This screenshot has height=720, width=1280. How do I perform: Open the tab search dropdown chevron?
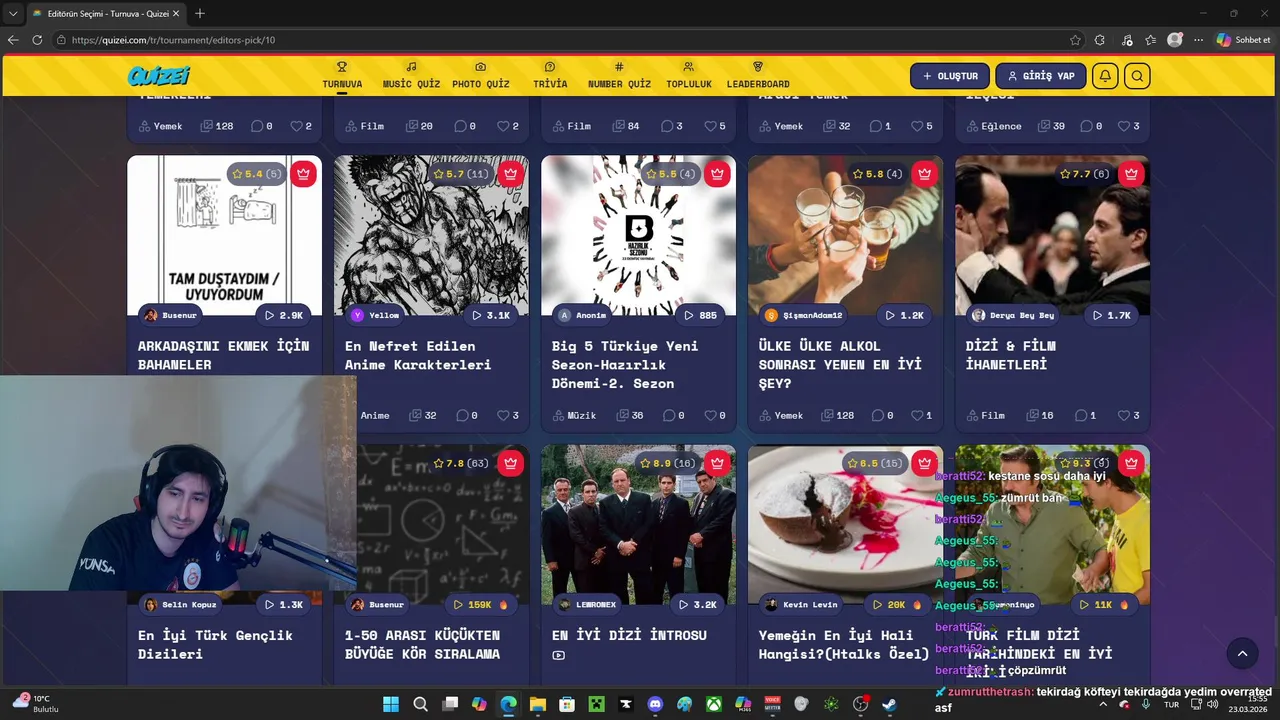tap(12, 14)
